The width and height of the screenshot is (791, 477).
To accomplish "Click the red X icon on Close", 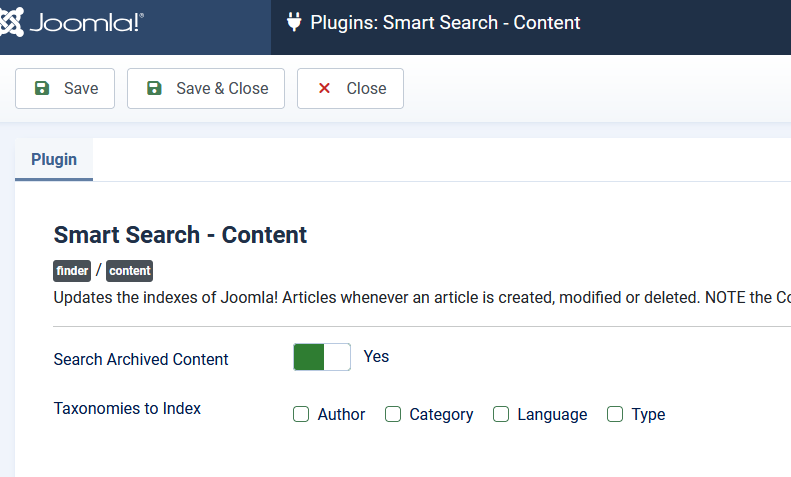I will (324, 88).
